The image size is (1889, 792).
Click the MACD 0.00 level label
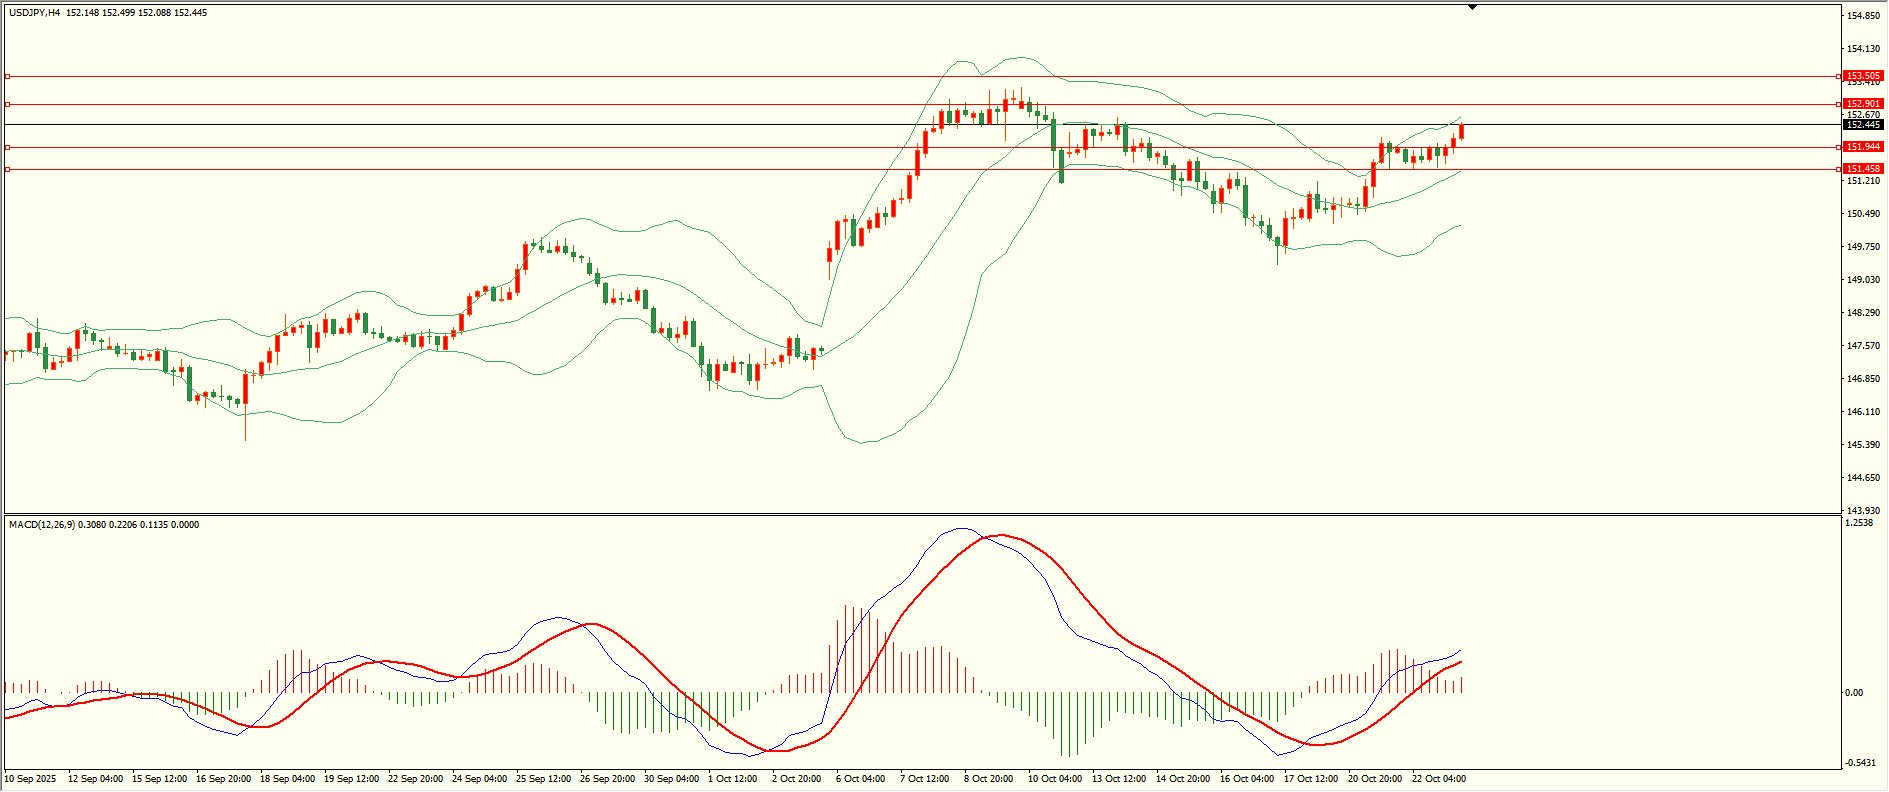click(1854, 692)
